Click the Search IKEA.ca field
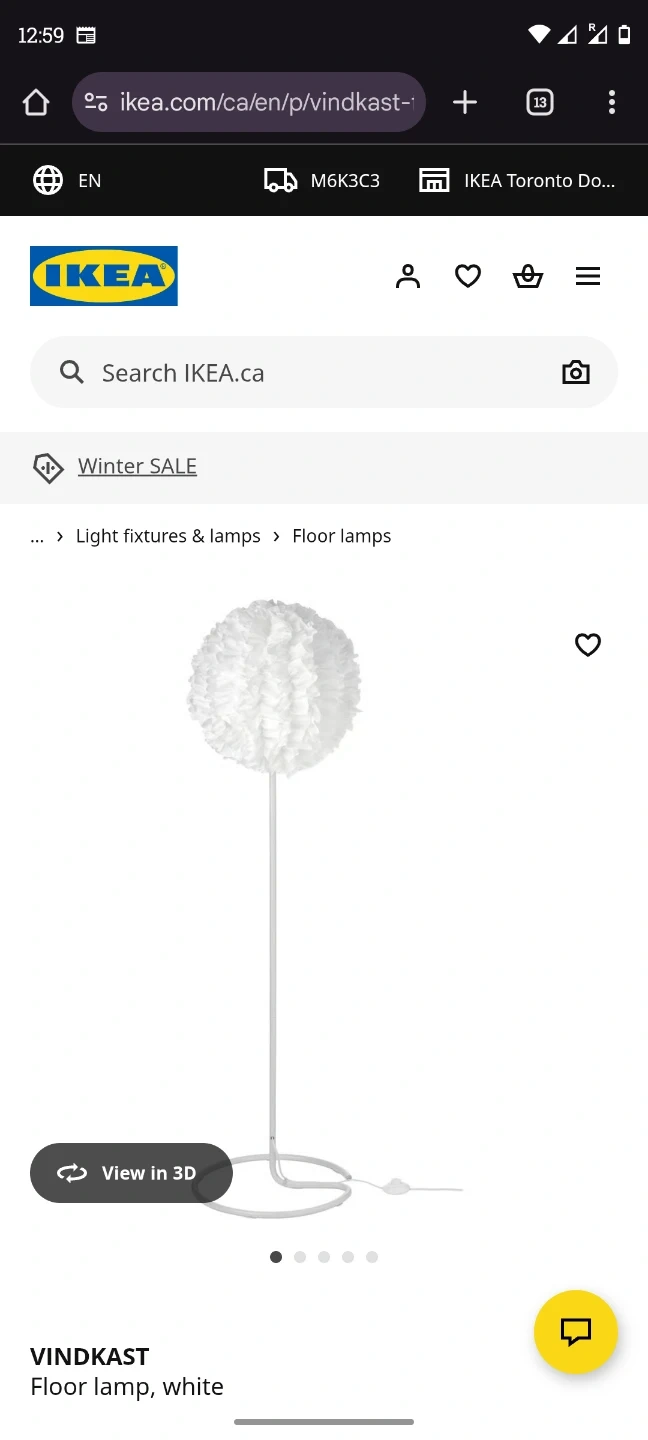 [x=300, y=373]
